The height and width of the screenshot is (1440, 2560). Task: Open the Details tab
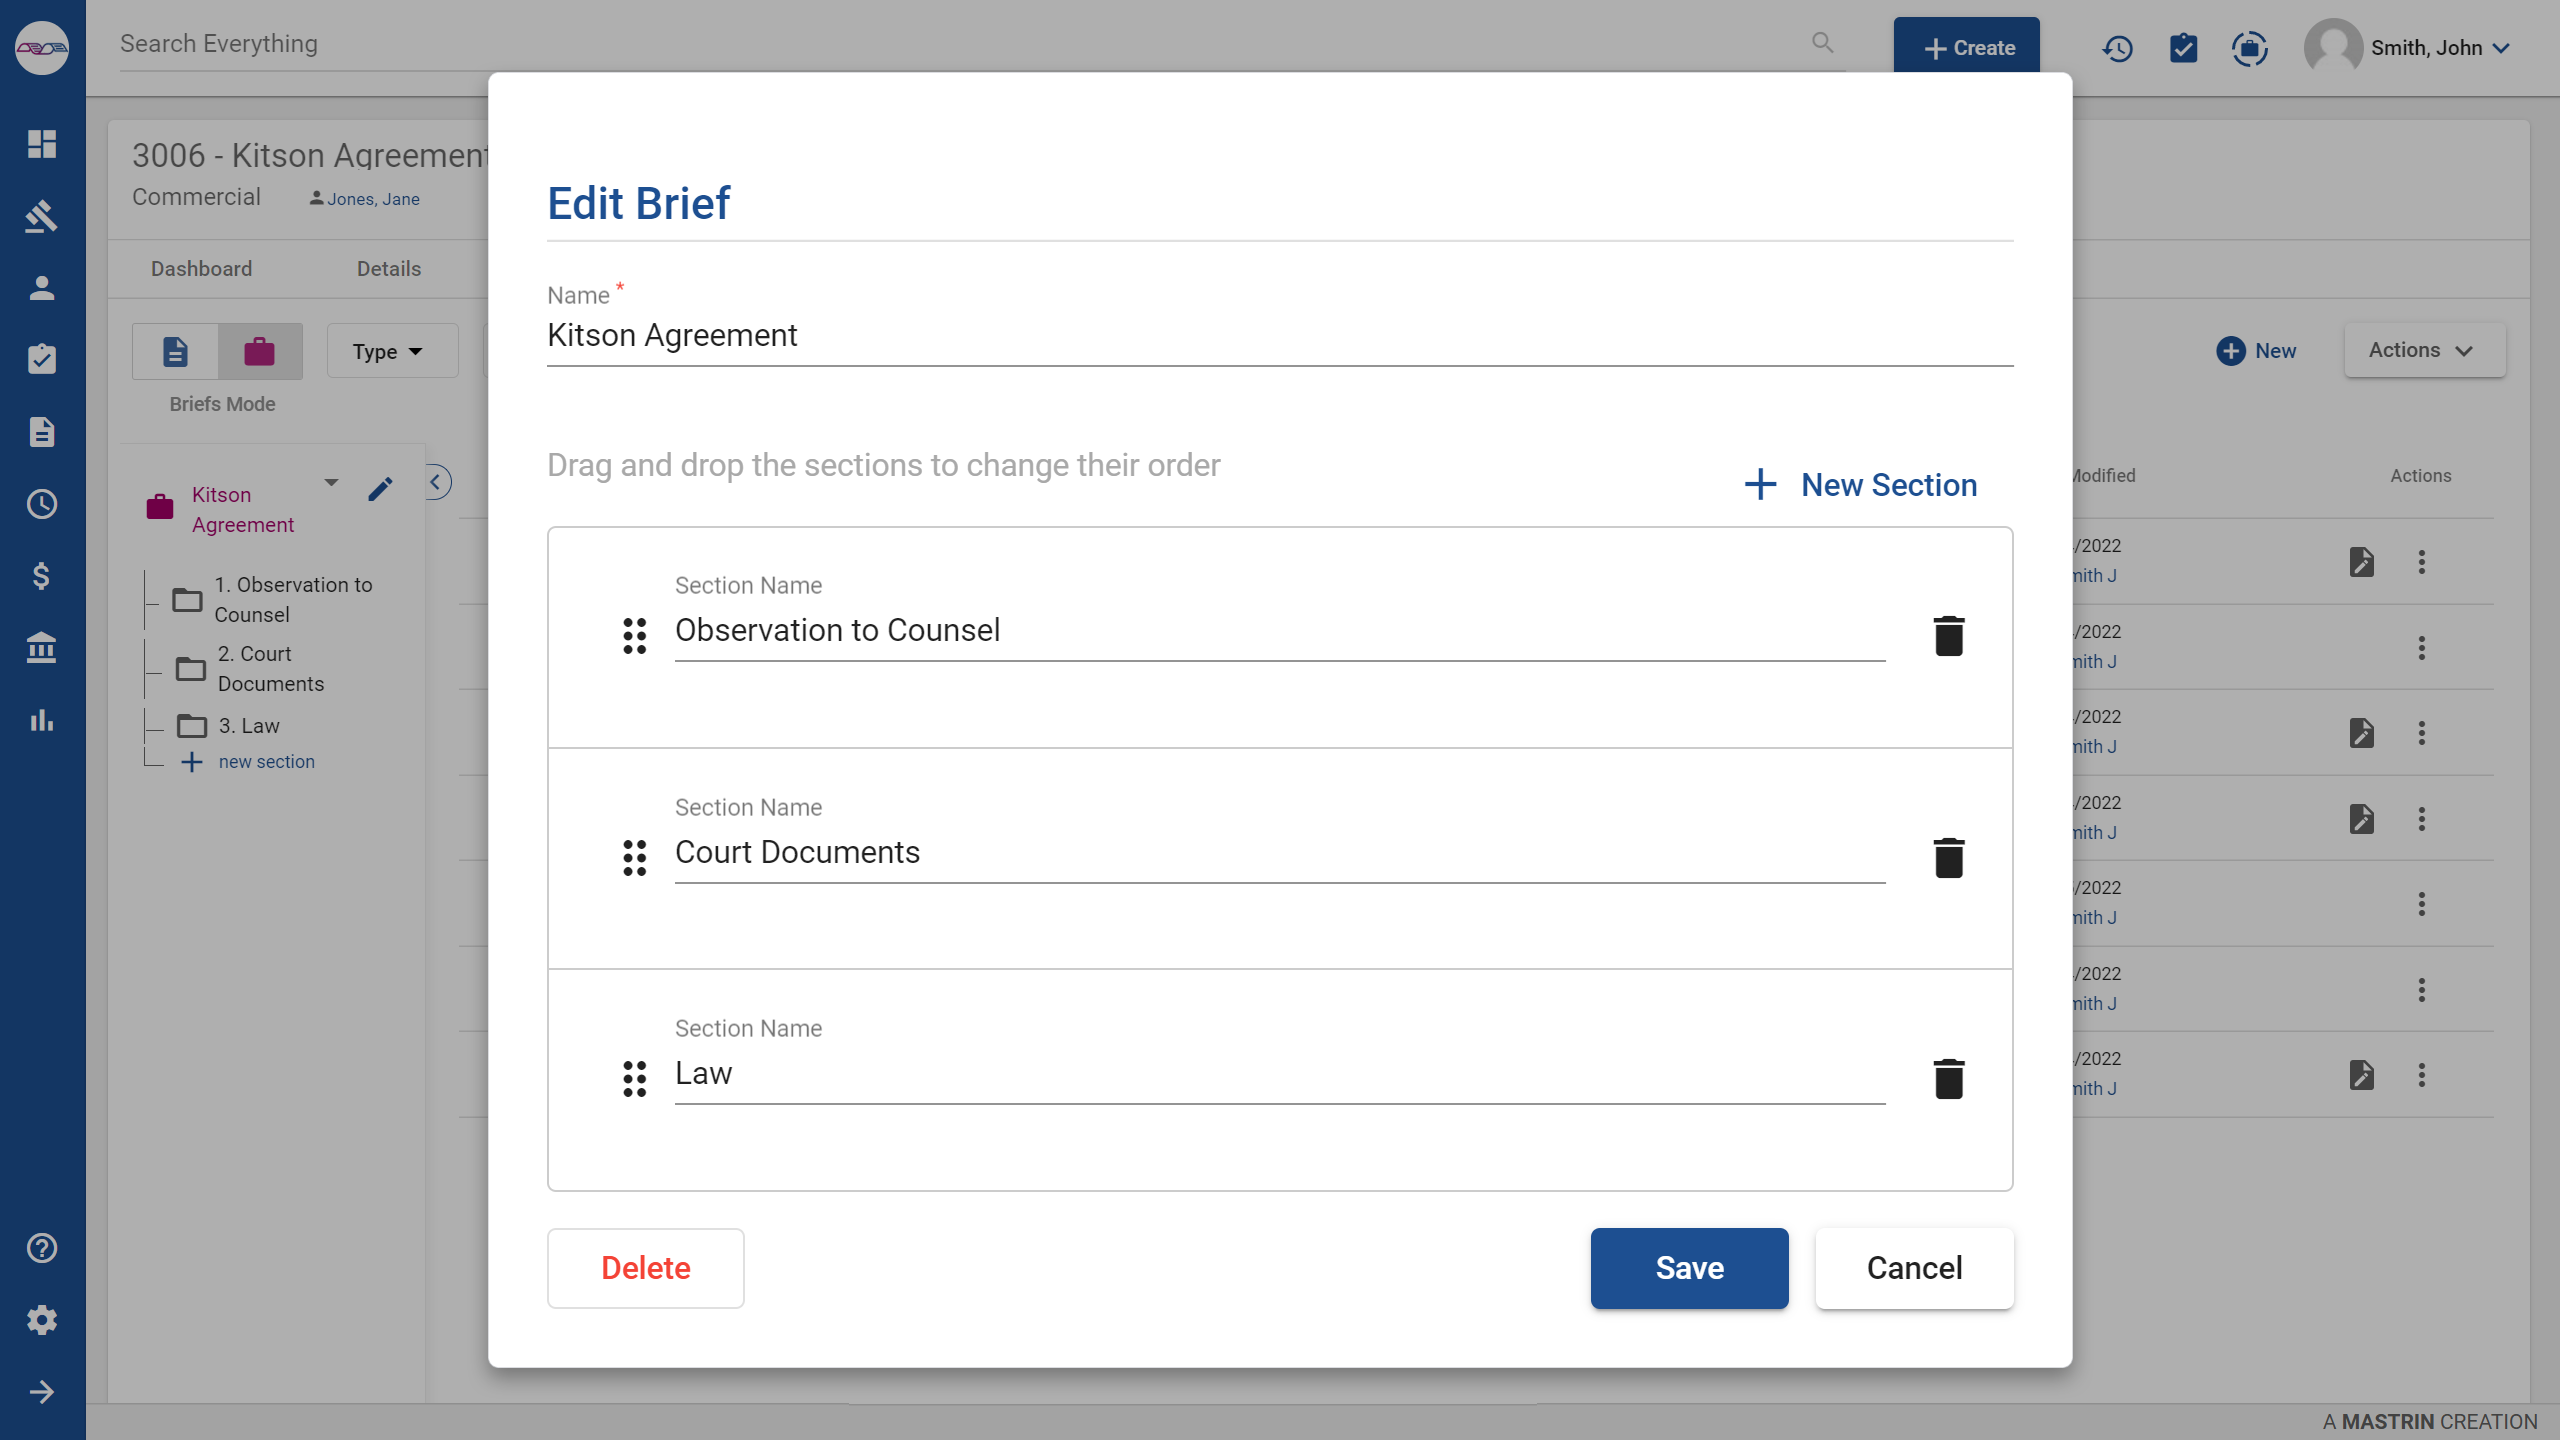(x=389, y=268)
